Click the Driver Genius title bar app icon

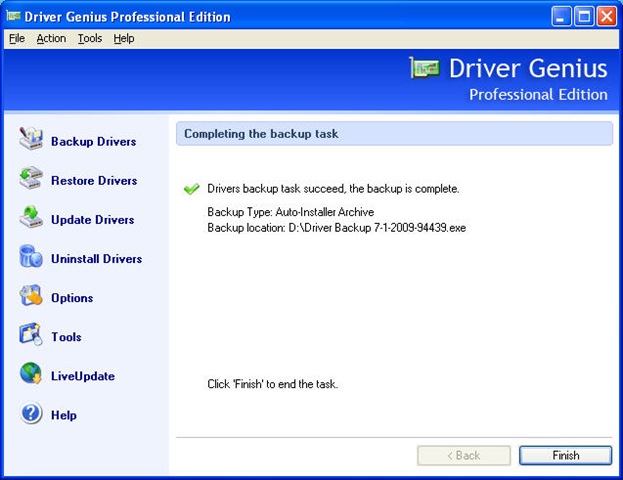click(13, 16)
